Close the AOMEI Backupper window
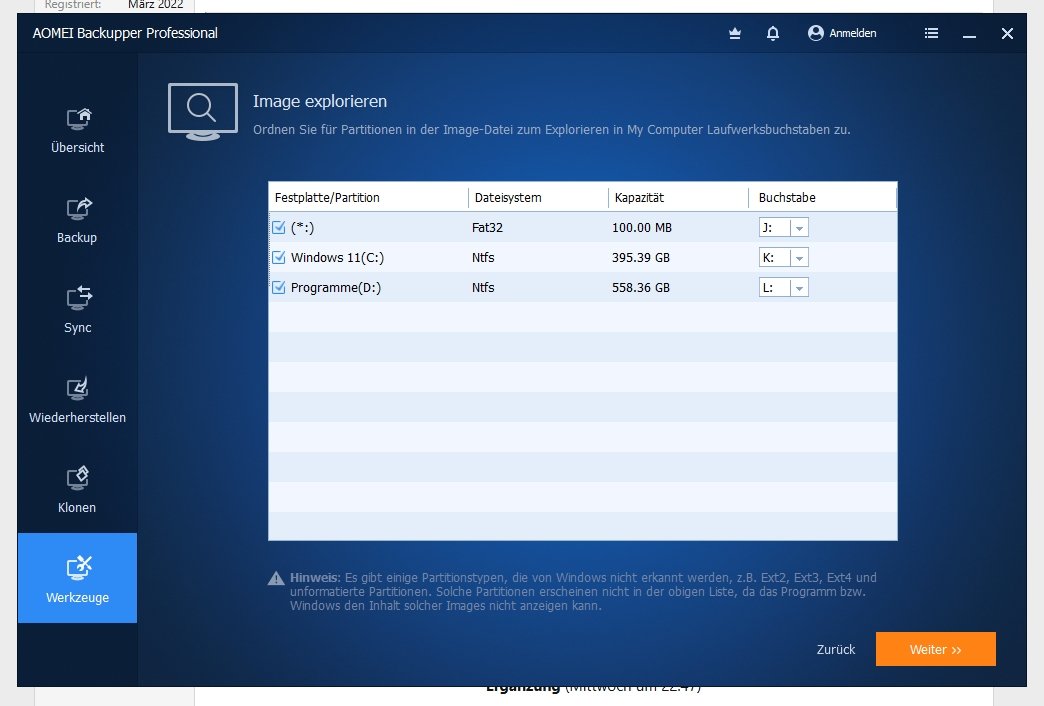Screen dimensions: 1044x706 pos(1007,33)
